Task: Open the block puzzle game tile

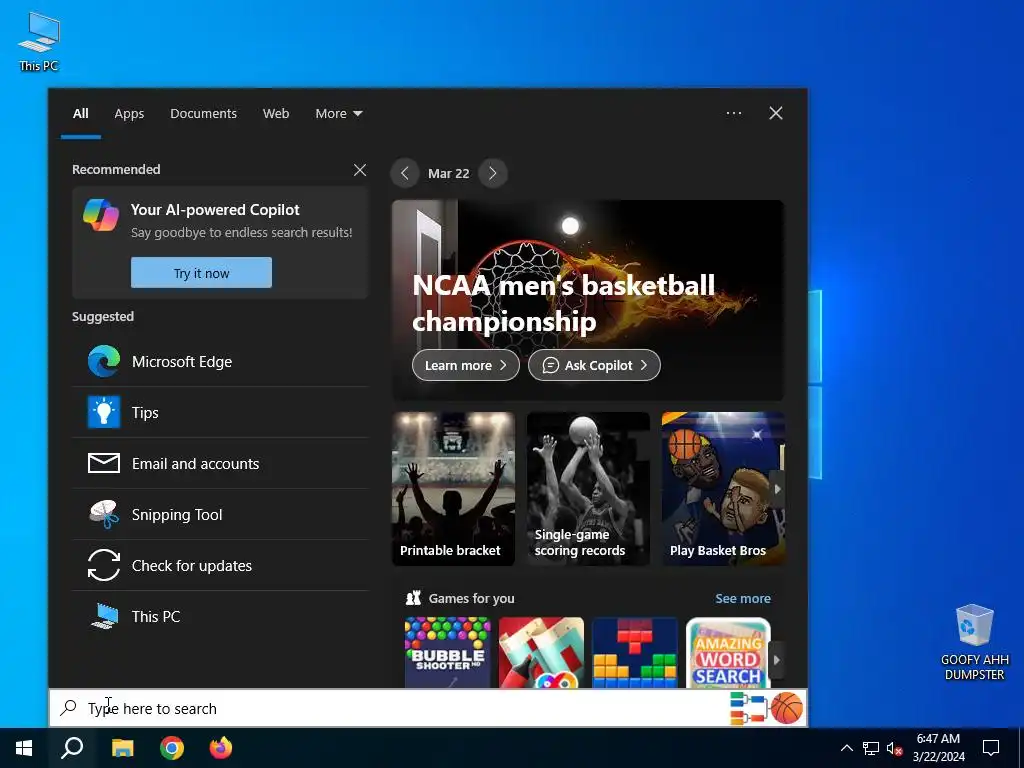Action: (635, 652)
